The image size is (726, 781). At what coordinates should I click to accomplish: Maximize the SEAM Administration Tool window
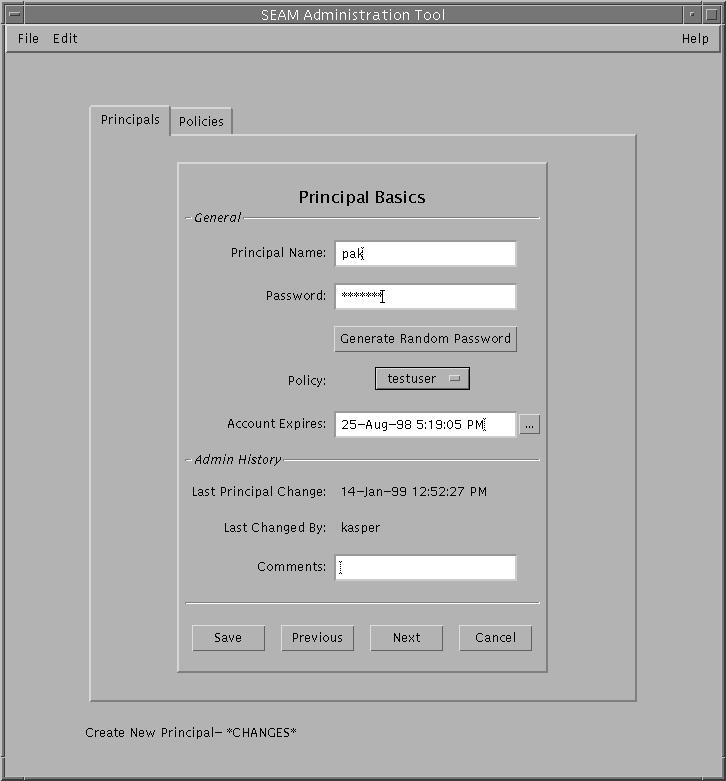pyautogui.click(x=712, y=14)
